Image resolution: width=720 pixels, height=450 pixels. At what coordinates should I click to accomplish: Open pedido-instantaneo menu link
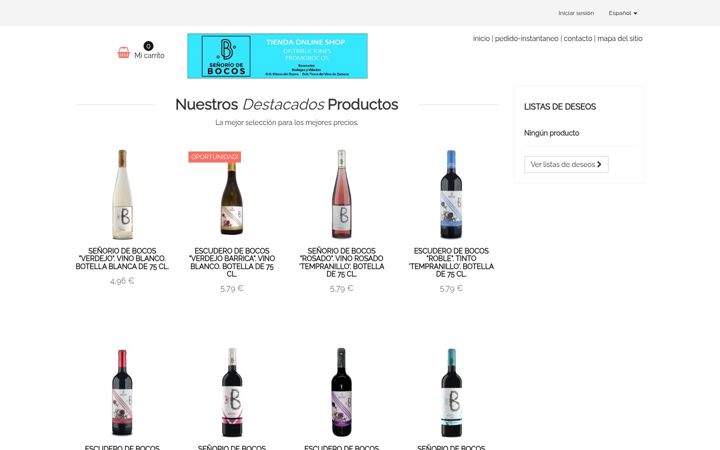pos(527,39)
